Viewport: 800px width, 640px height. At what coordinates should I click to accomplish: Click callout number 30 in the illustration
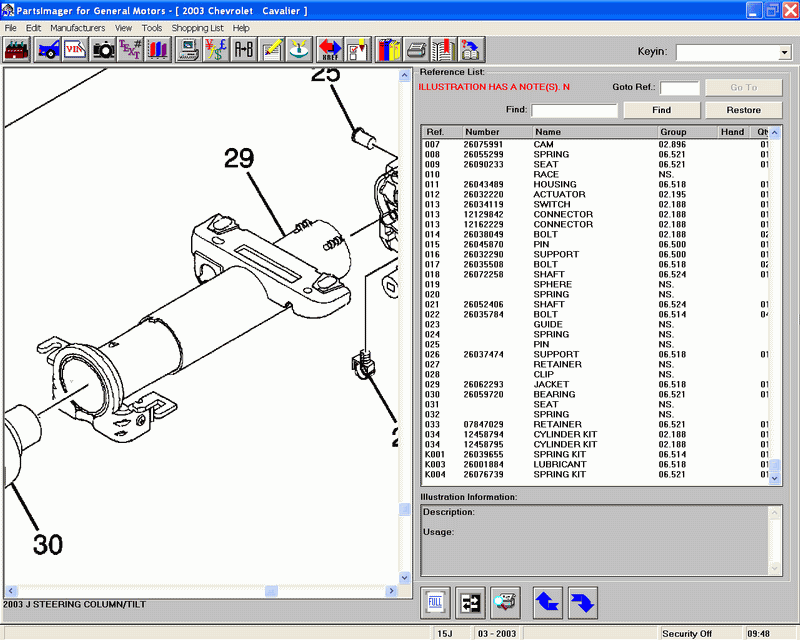tap(48, 544)
